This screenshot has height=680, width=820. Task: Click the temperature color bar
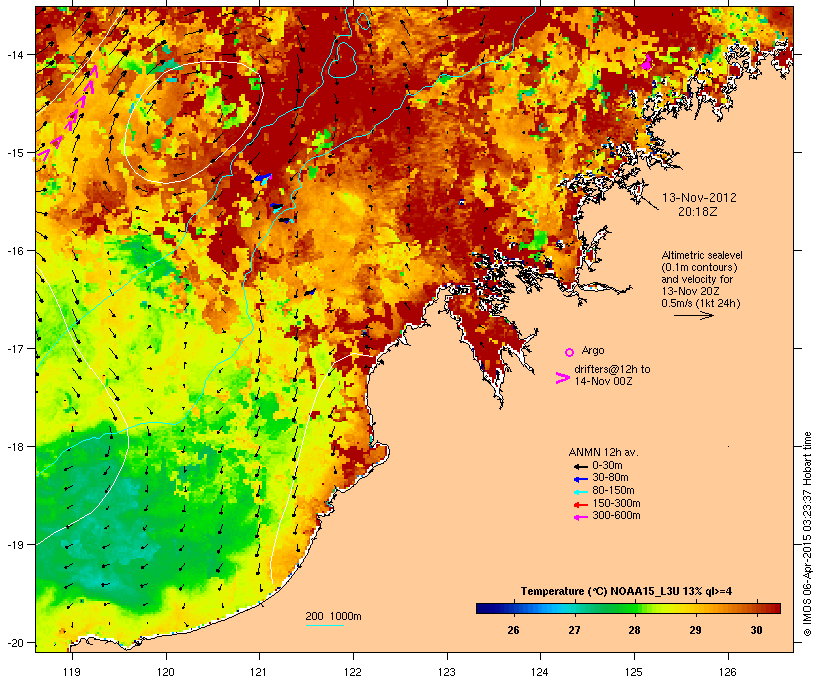pyautogui.click(x=628, y=608)
